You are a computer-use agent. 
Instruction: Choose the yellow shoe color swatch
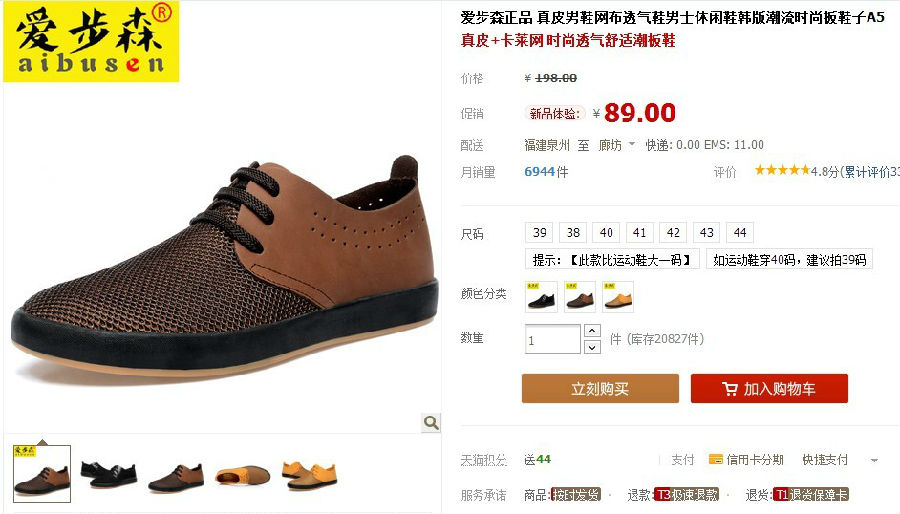point(618,297)
